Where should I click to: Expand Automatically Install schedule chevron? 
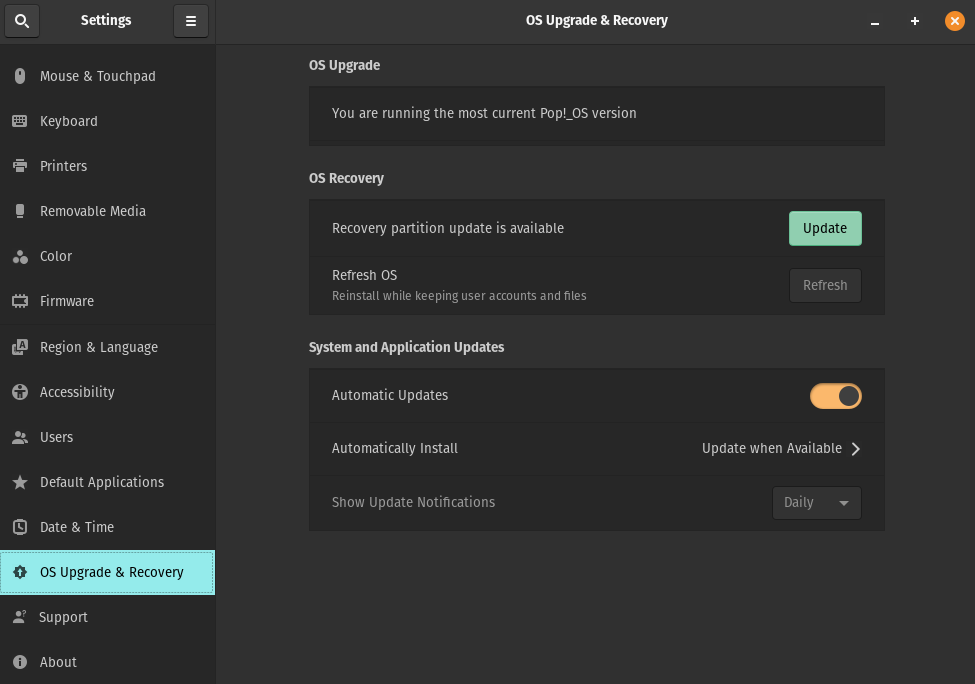click(x=855, y=449)
